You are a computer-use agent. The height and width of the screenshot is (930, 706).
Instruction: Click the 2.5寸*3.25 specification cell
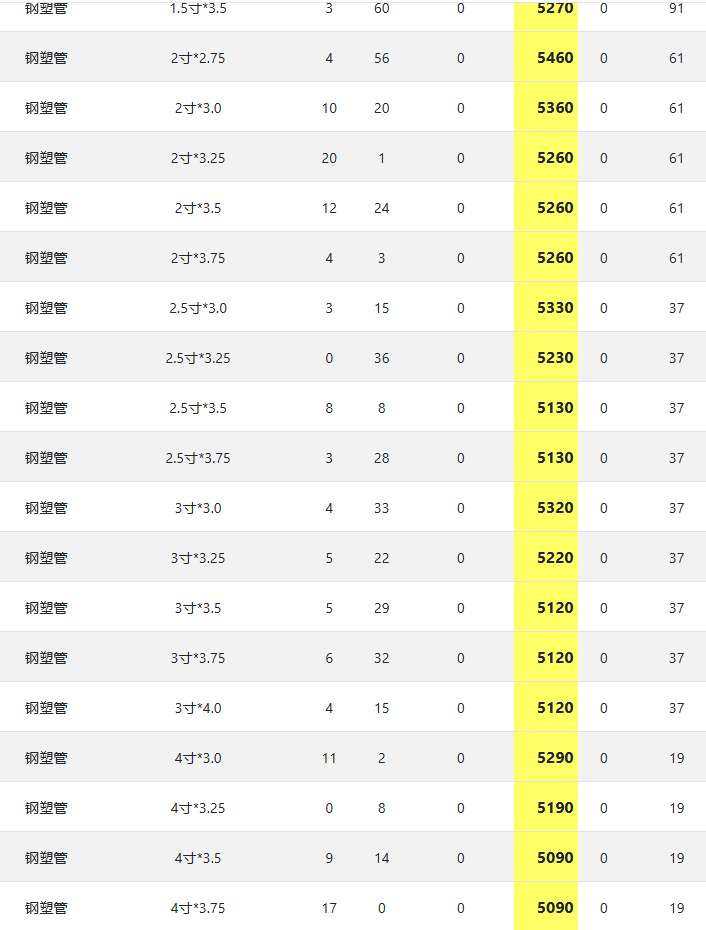[x=198, y=358]
